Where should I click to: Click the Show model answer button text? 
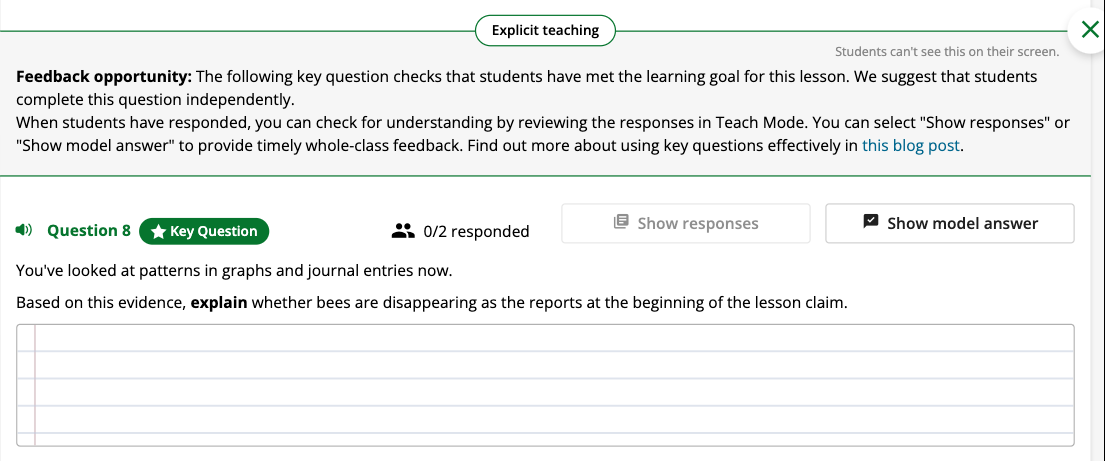[962, 223]
